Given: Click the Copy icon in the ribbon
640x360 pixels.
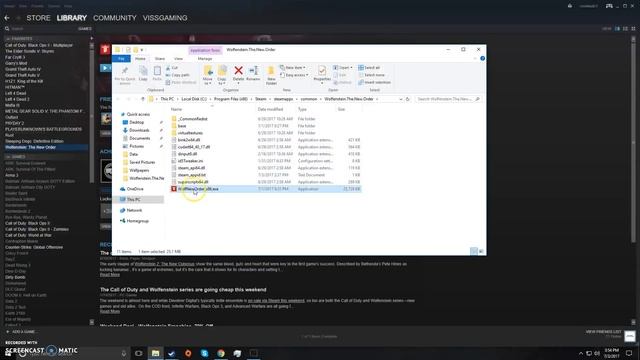Looking at the screenshot, I should [x=143, y=71].
